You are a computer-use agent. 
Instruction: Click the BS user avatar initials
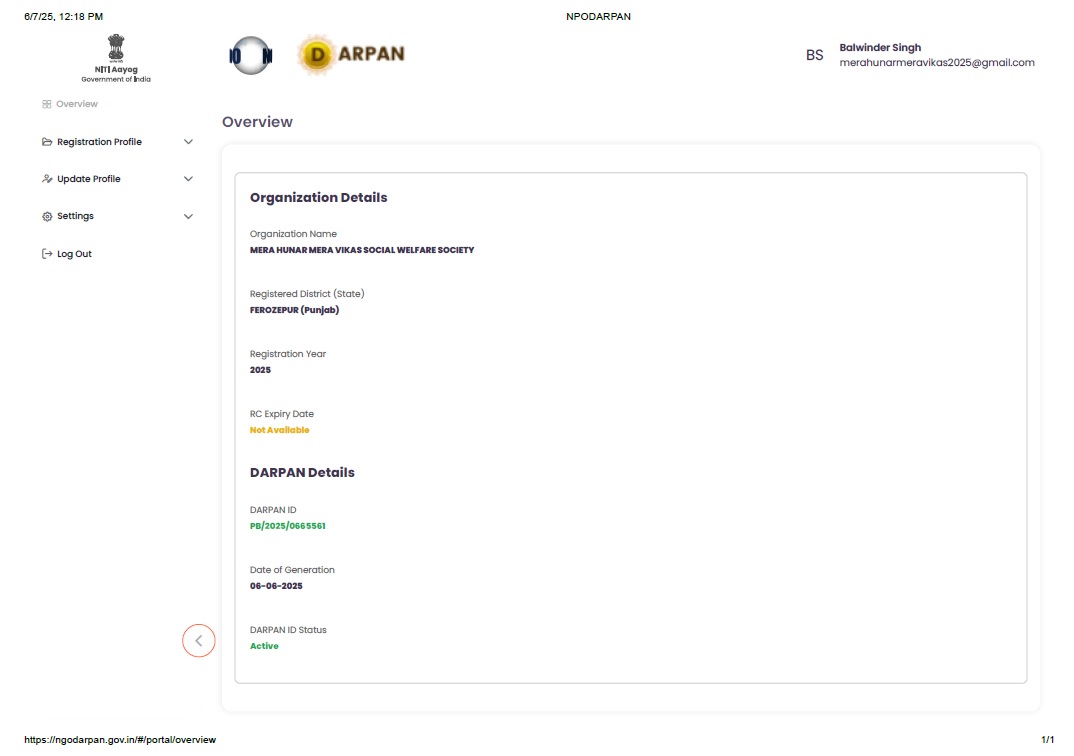tap(814, 55)
